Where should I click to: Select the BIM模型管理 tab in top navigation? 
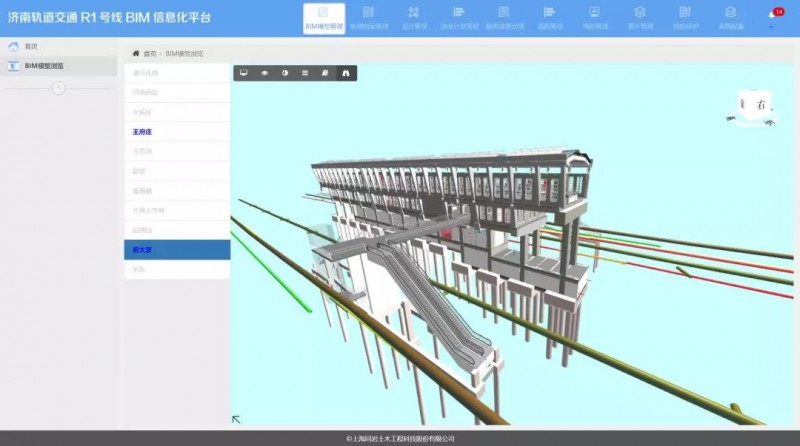tap(324, 18)
